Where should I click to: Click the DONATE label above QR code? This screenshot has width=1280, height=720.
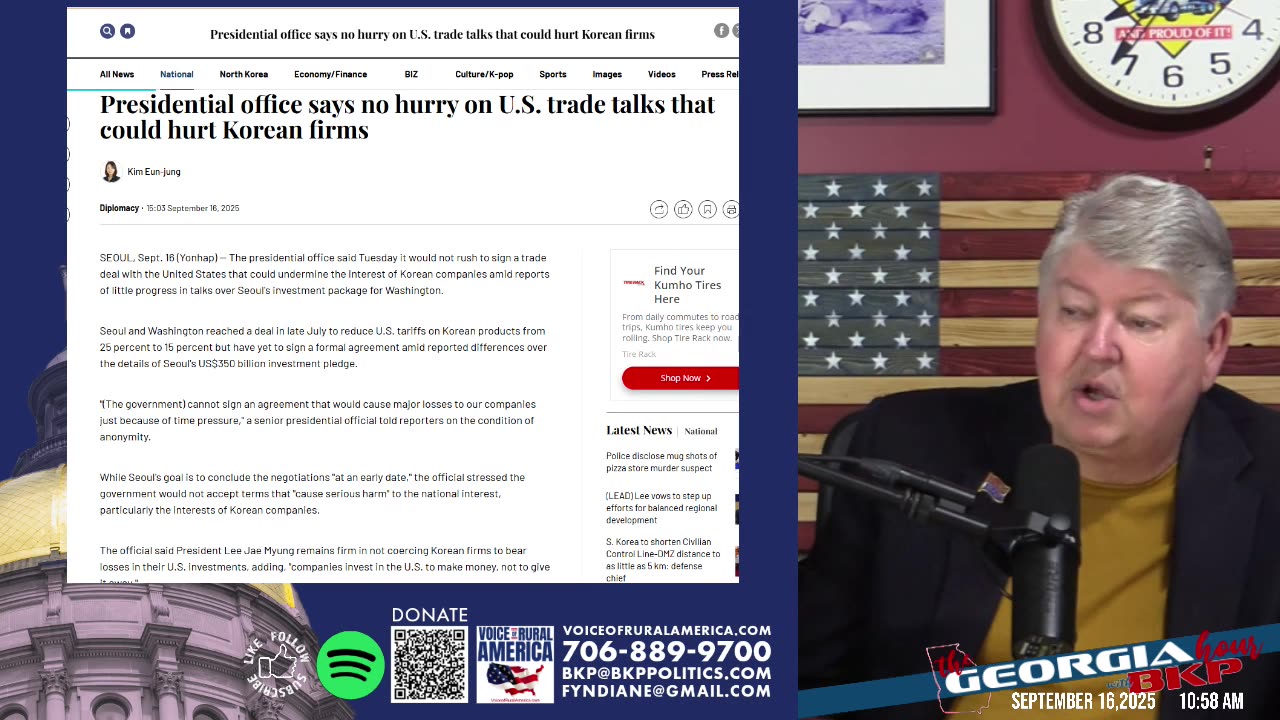pos(430,615)
